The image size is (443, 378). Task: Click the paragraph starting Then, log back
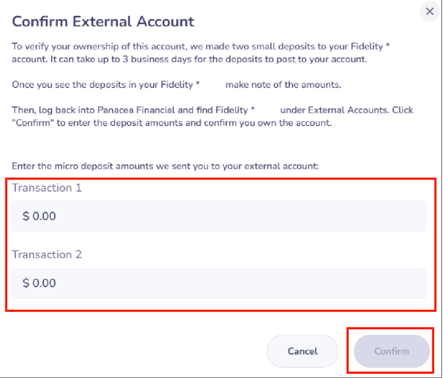click(x=212, y=116)
